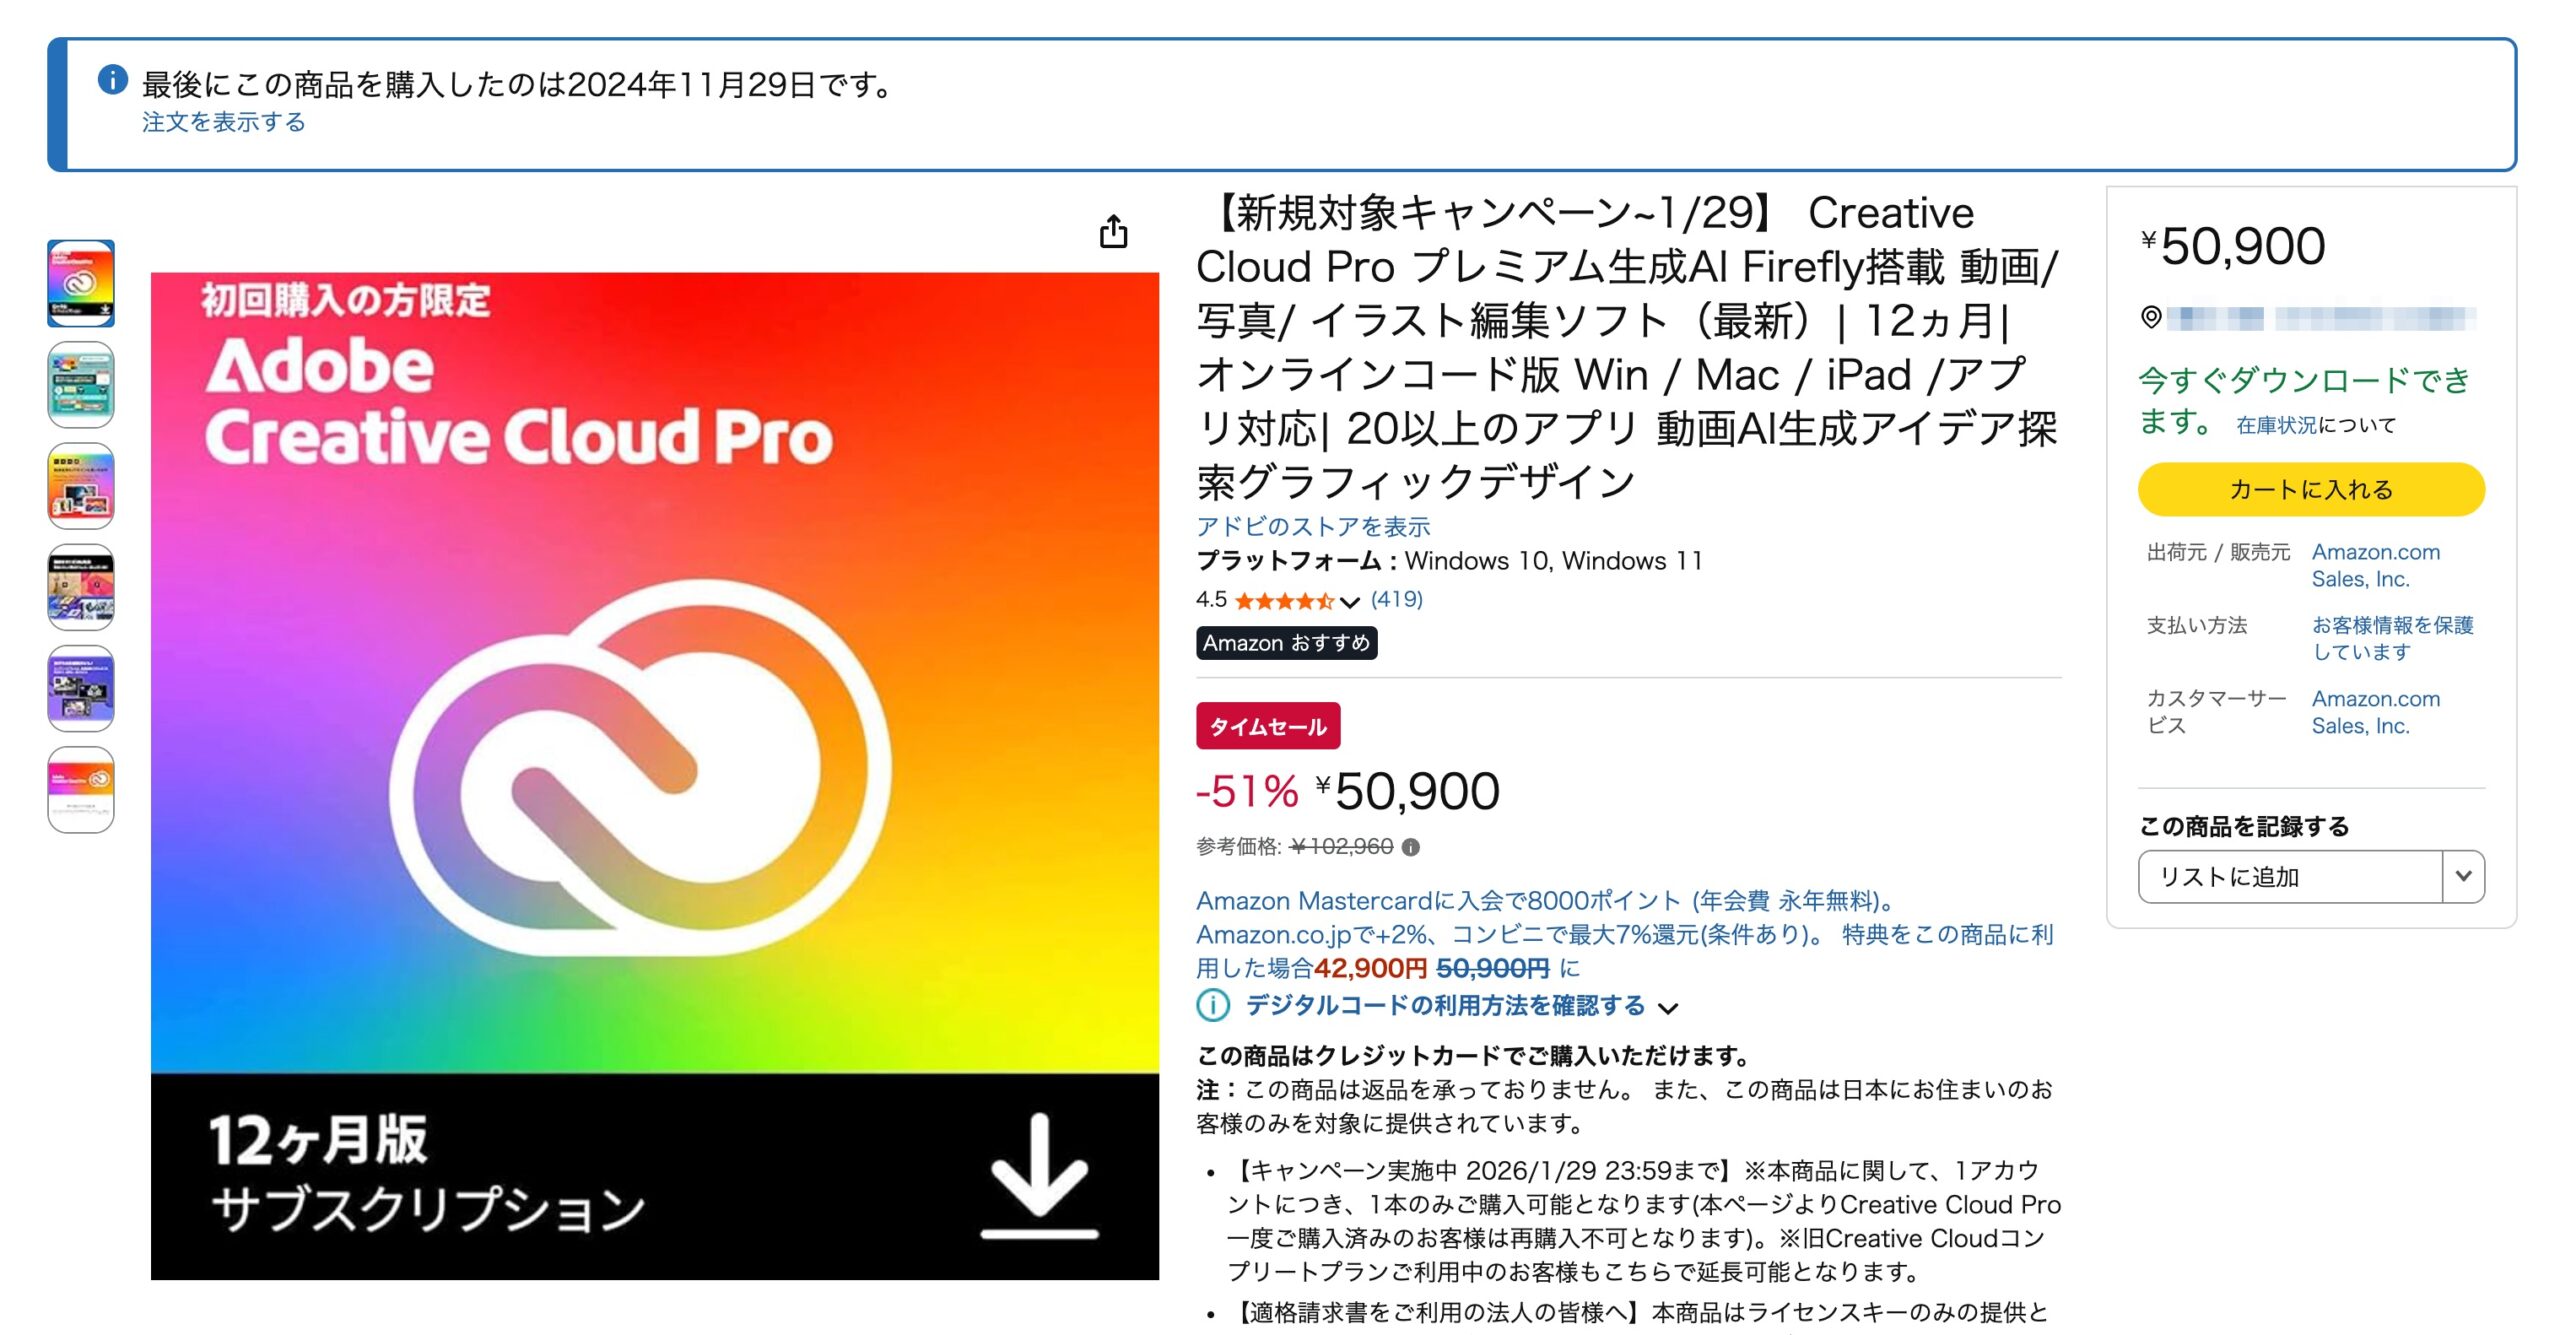Image resolution: width=2560 pixels, height=1335 pixels.
Task: Click the blurred delivery address text
Action: tap(2321, 318)
